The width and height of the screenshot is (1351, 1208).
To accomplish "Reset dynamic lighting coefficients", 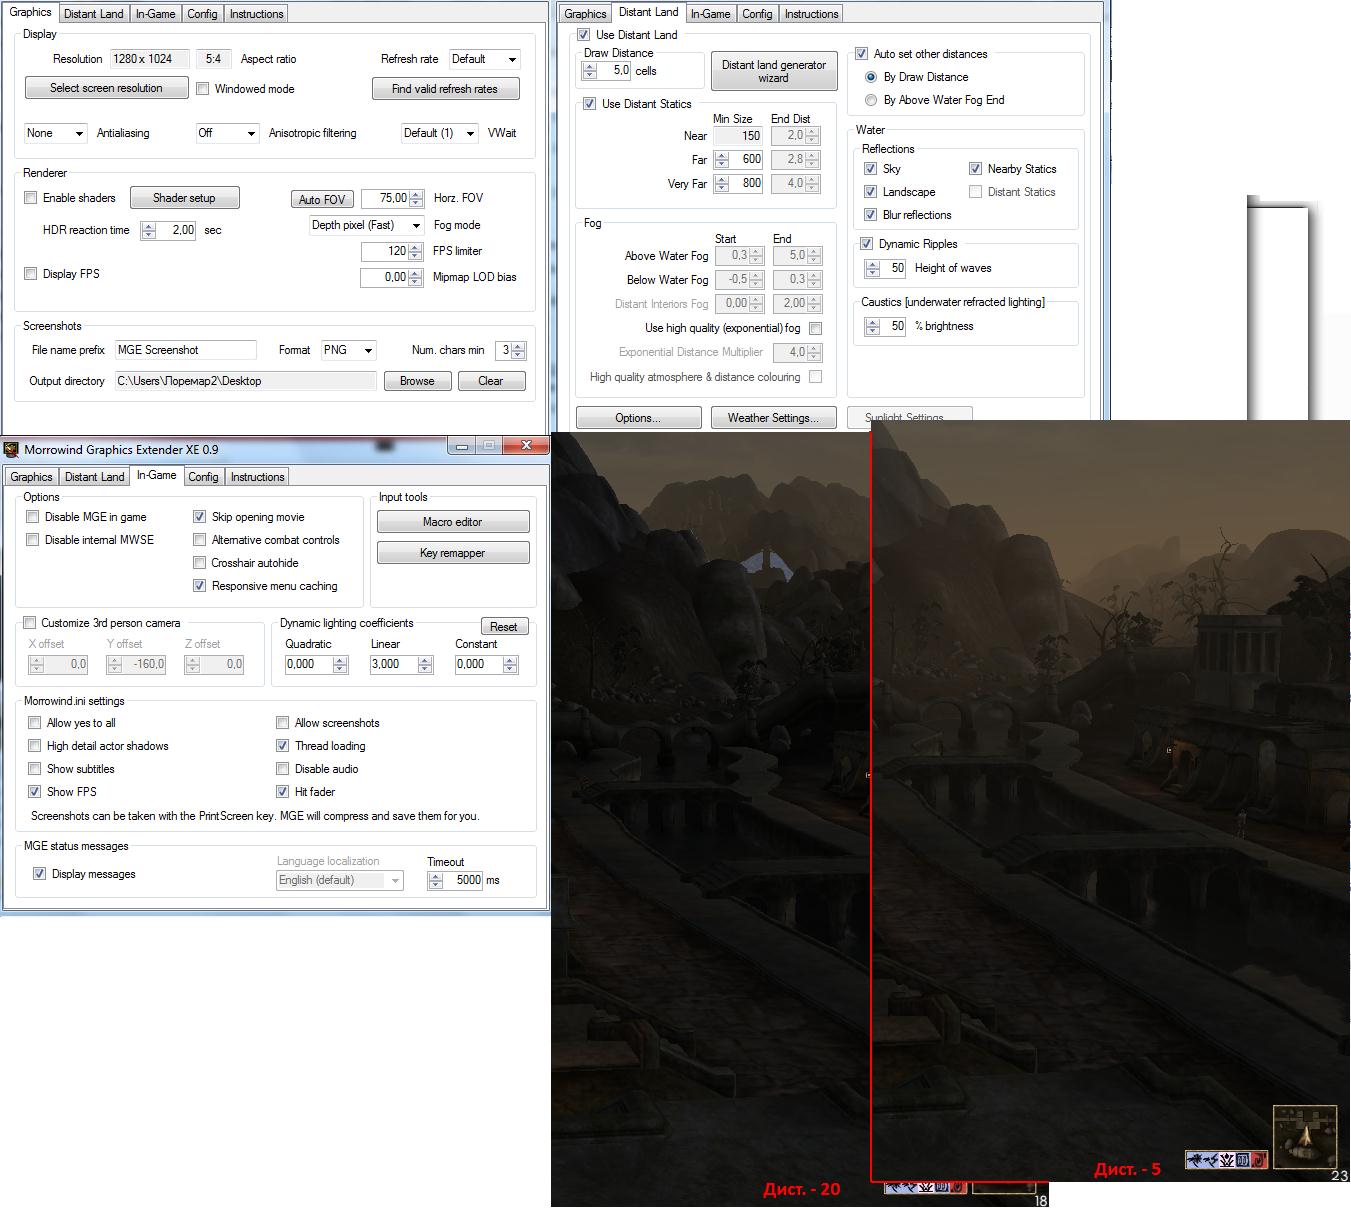I will (x=504, y=627).
